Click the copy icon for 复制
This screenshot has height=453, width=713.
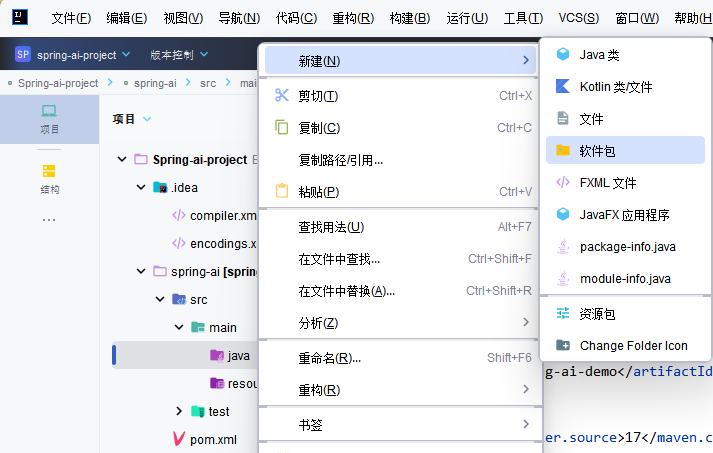[282, 127]
